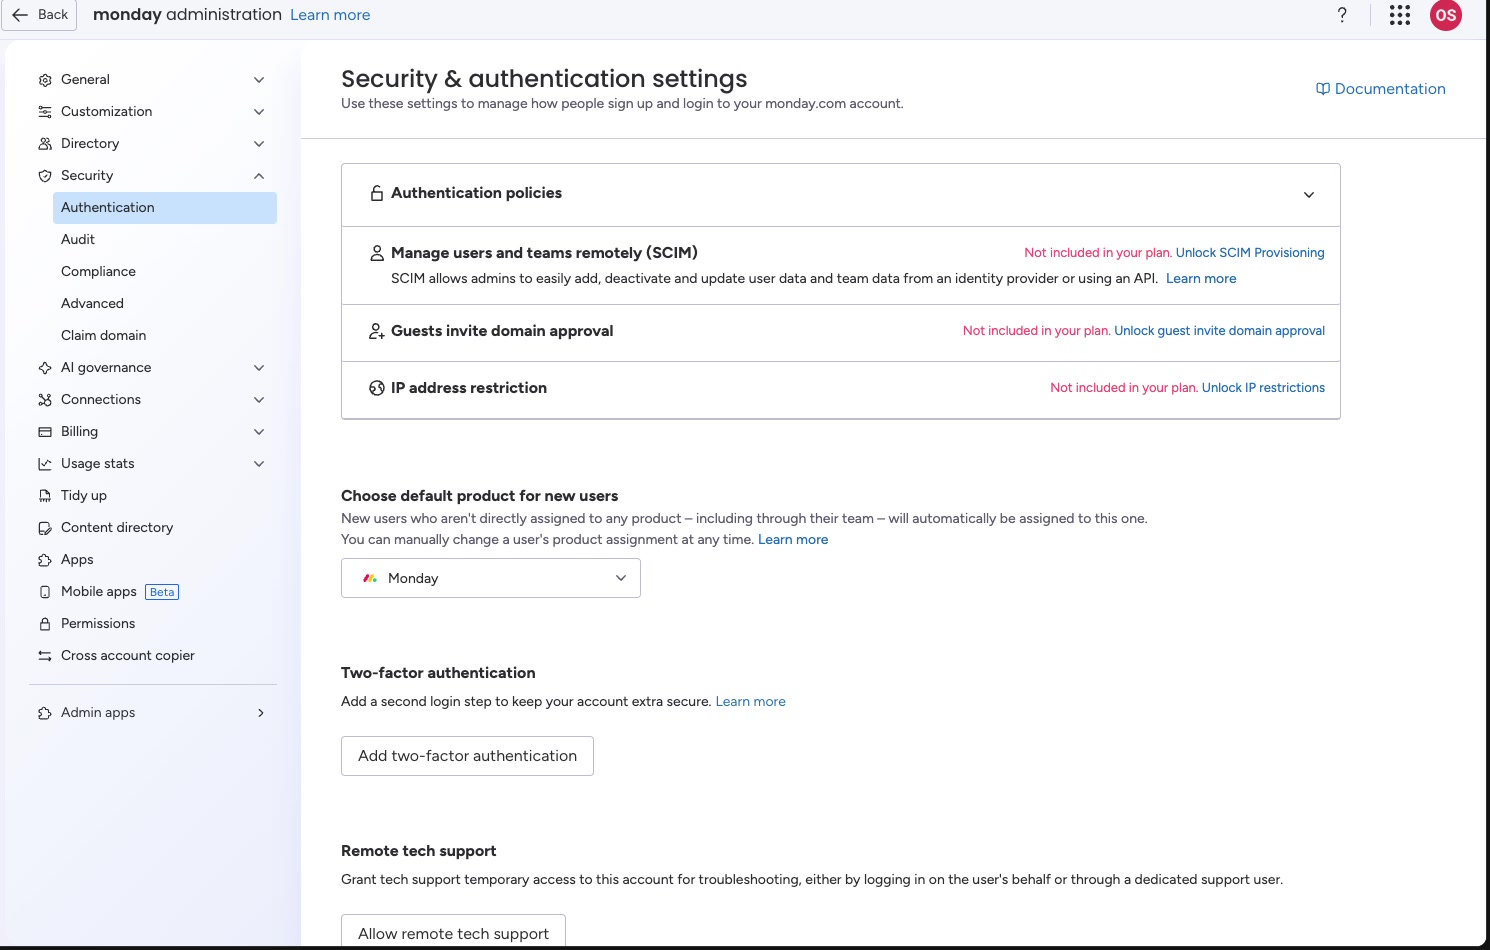The image size is (1490, 950).
Task: Click the AI governance sparkle icon
Action: (45, 368)
